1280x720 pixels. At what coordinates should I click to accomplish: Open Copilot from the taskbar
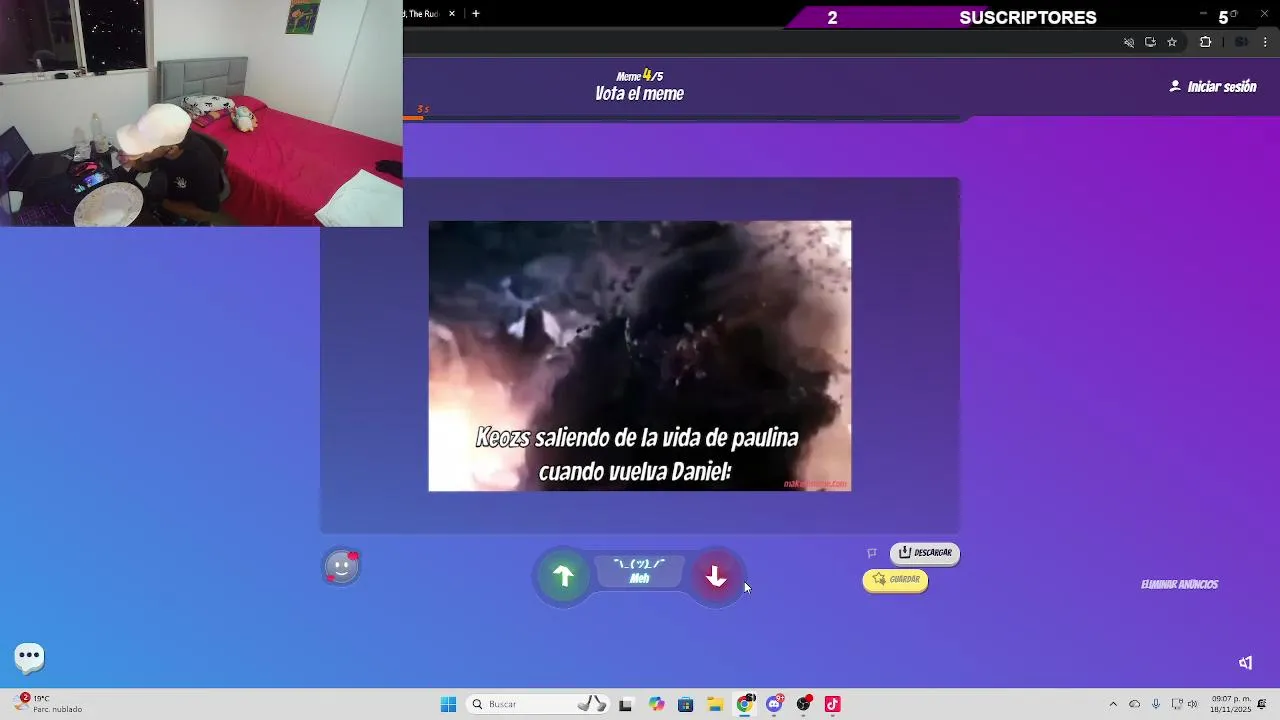click(x=656, y=704)
